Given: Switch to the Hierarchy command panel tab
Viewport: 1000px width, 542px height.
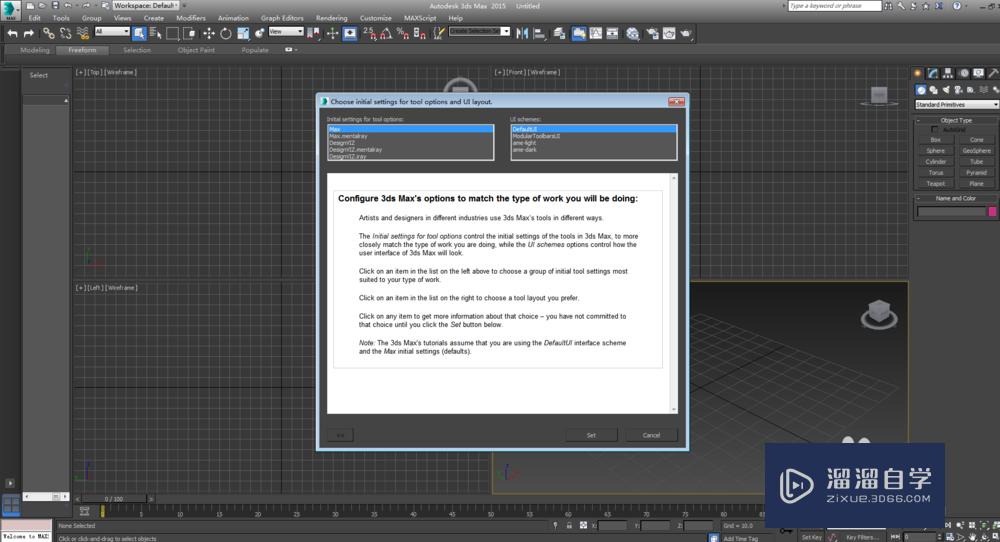Looking at the screenshot, I should pos(948,73).
